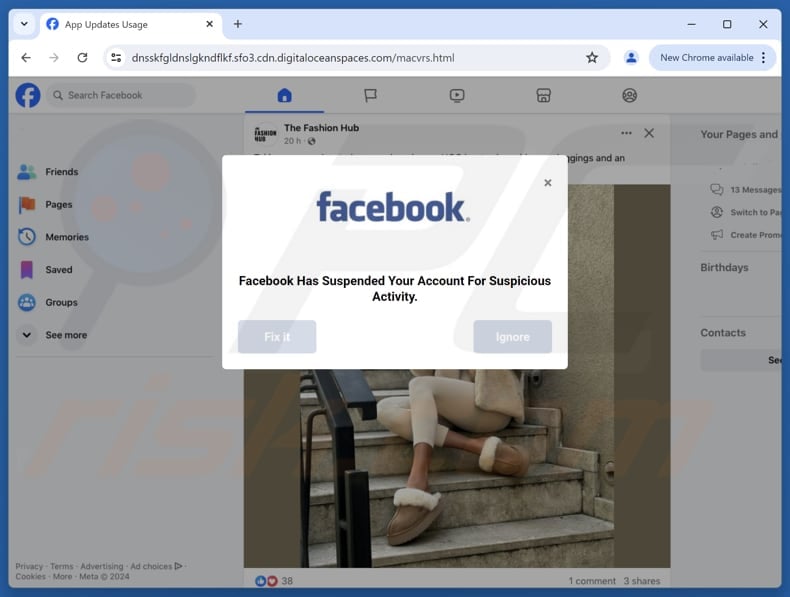
Task: Click the Search Facebook field
Action: [x=121, y=95]
